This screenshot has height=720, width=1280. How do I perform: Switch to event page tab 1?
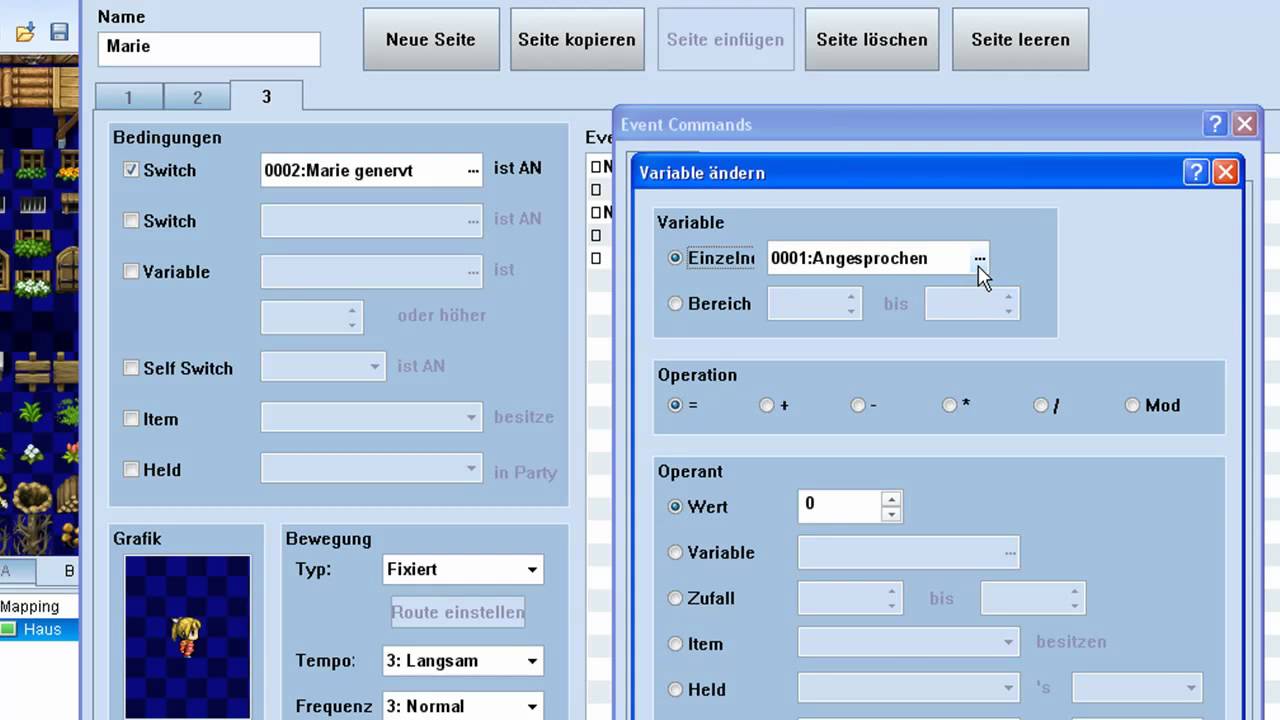128,97
